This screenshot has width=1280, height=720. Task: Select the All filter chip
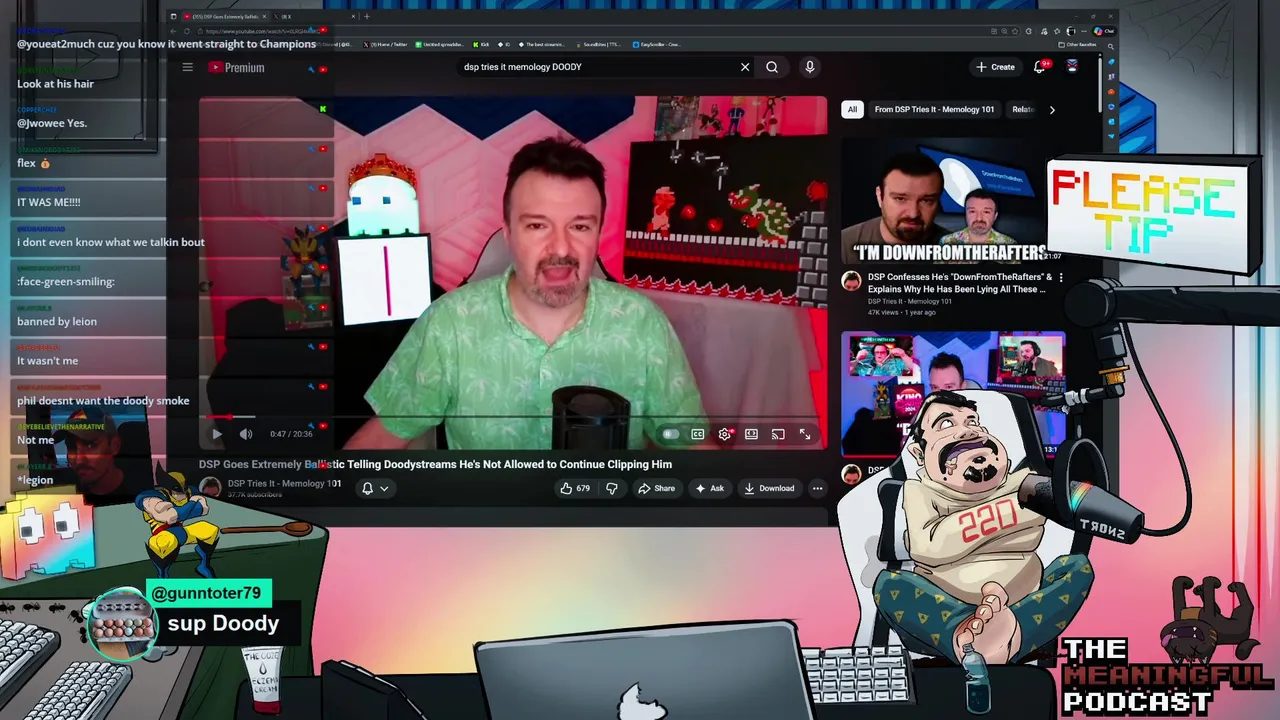(852, 109)
